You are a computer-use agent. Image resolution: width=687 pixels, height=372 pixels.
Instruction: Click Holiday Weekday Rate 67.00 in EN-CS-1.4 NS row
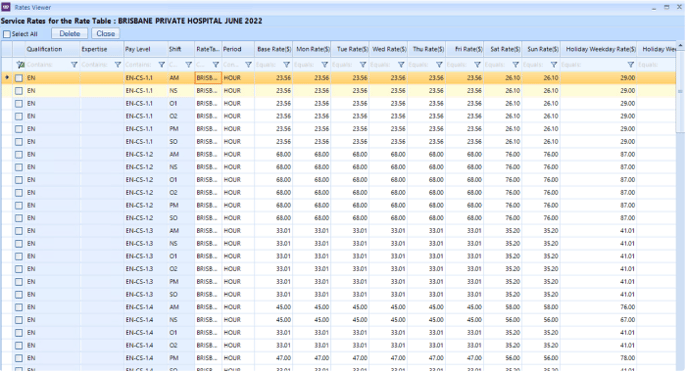(598, 320)
